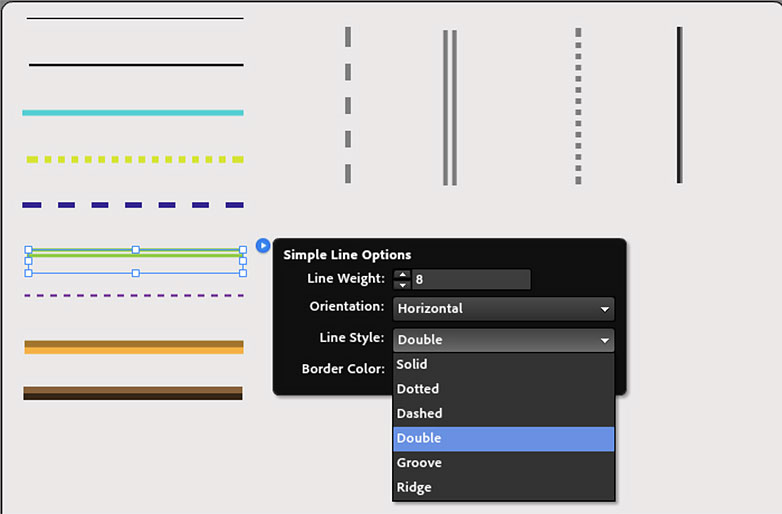Select the thin black top horizontal line
This screenshot has height=514, width=782.
click(135, 18)
